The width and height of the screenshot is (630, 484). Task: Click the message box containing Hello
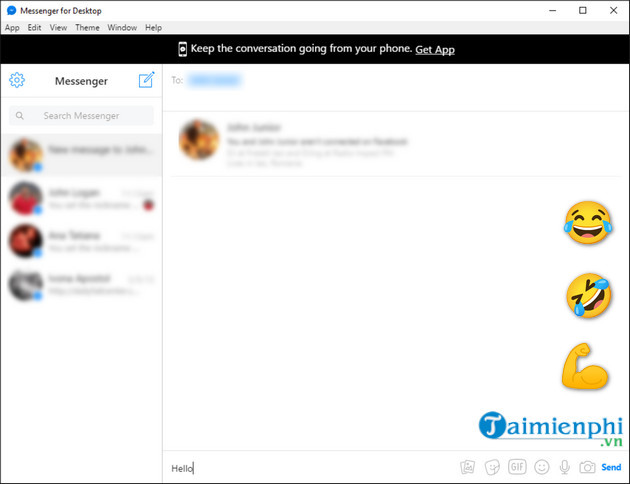pos(309,468)
